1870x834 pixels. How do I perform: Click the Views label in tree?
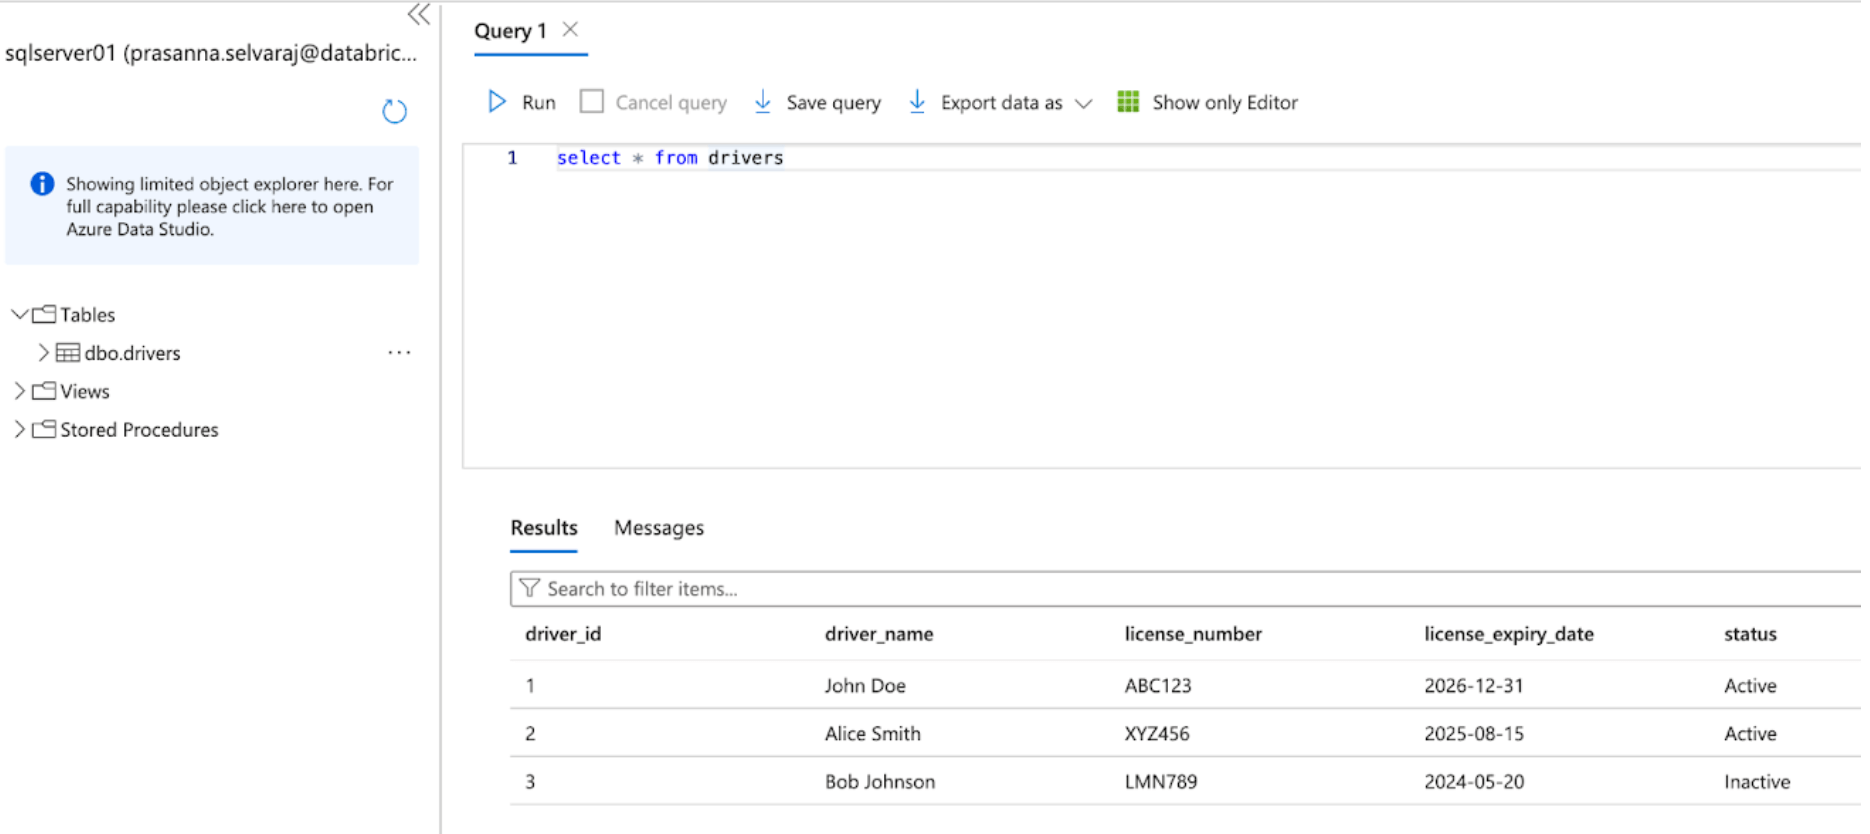[x=84, y=391]
